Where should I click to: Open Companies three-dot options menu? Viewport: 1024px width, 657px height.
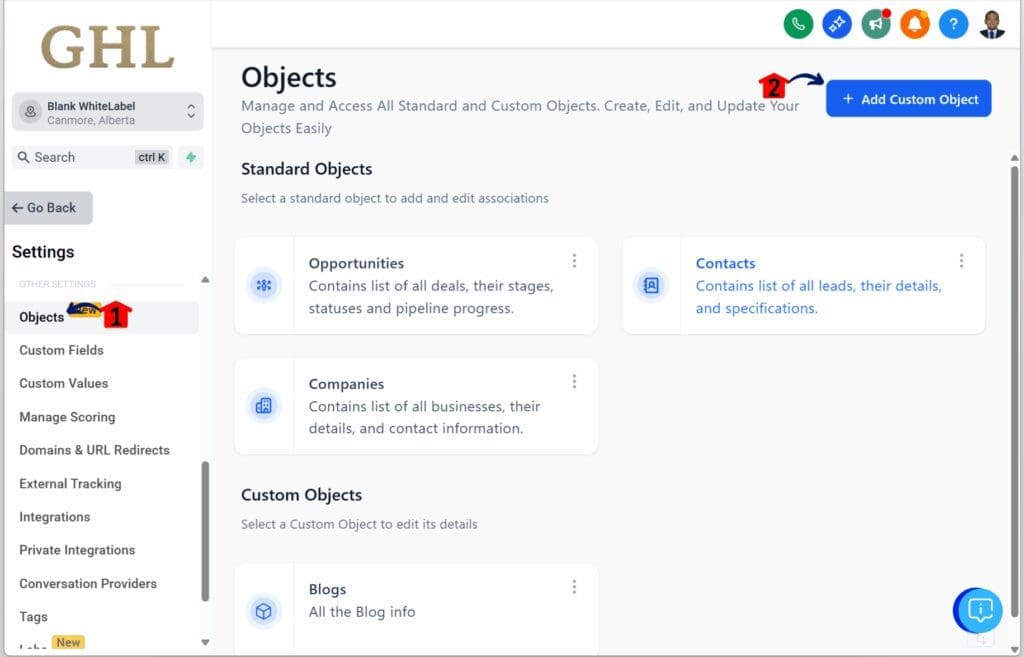(574, 381)
